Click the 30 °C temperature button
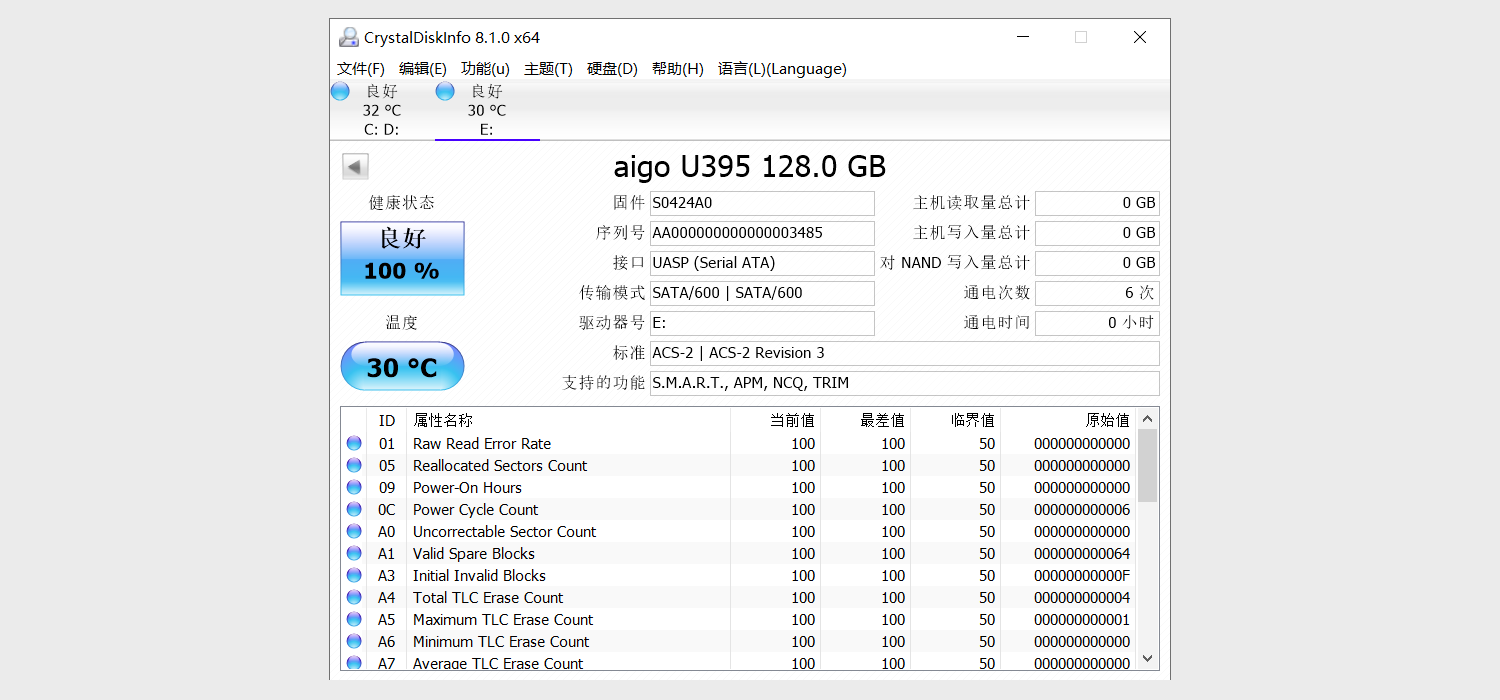1500x700 pixels. pyautogui.click(x=402, y=366)
